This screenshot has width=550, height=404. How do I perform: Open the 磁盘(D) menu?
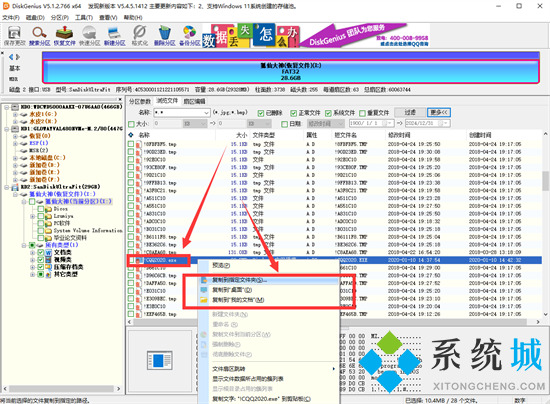point(35,18)
